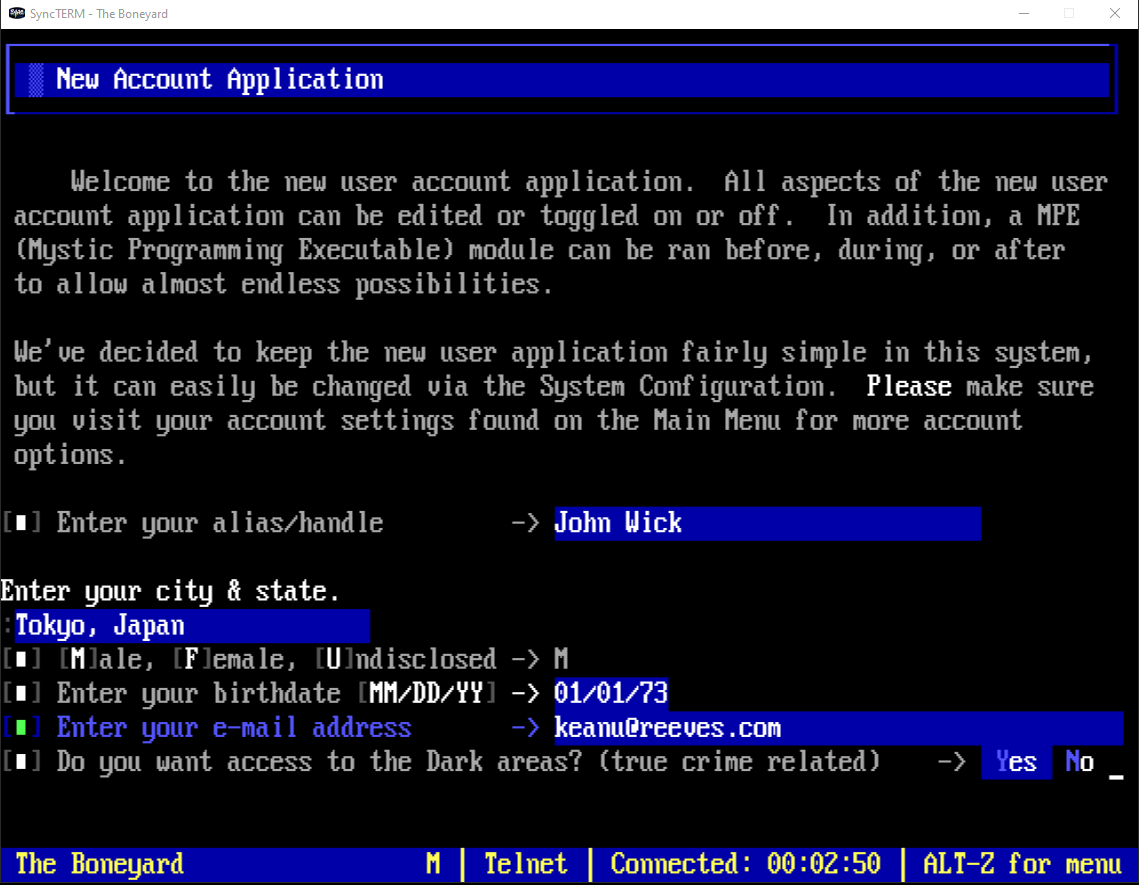
Task: Click the SyncTERM - The Boneyard window title
Action: [99, 14]
